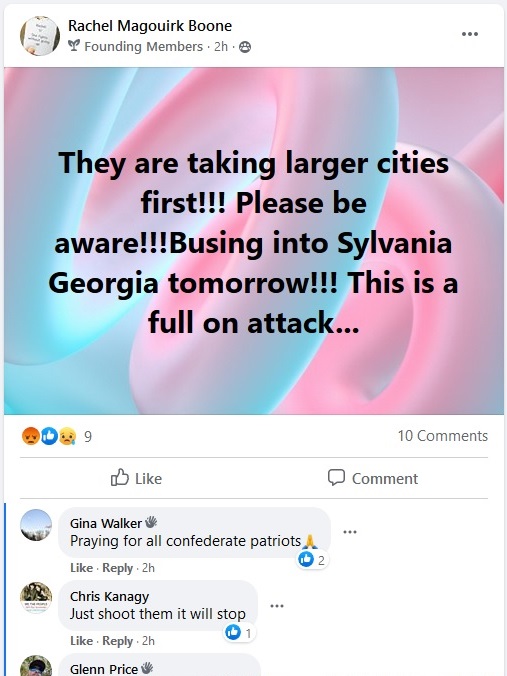Open Gina Walker's profile avatar

36,525
